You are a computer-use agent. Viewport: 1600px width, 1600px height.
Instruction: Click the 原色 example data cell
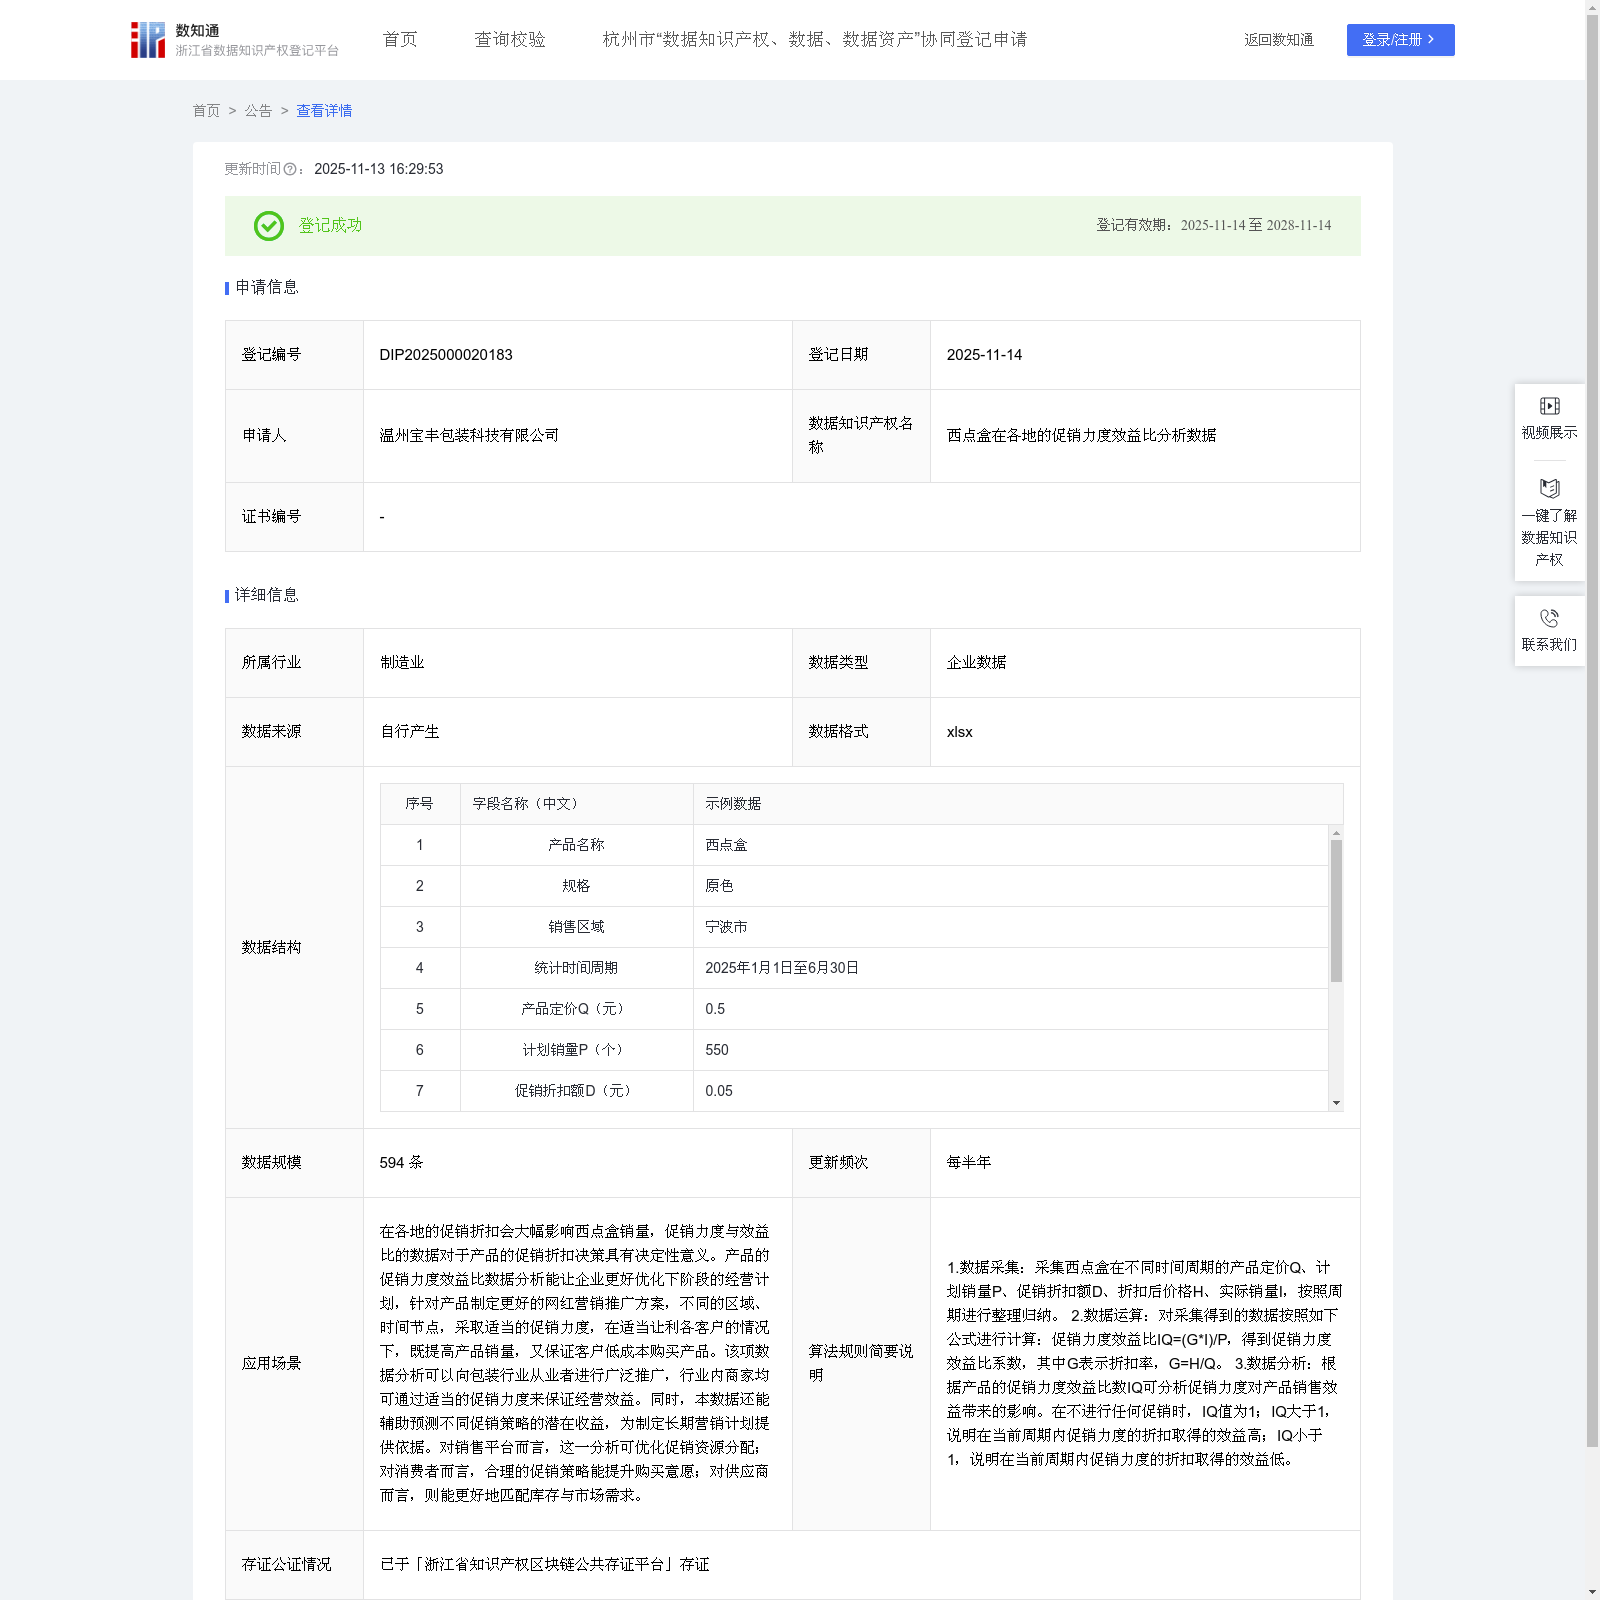tap(1010, 886)
